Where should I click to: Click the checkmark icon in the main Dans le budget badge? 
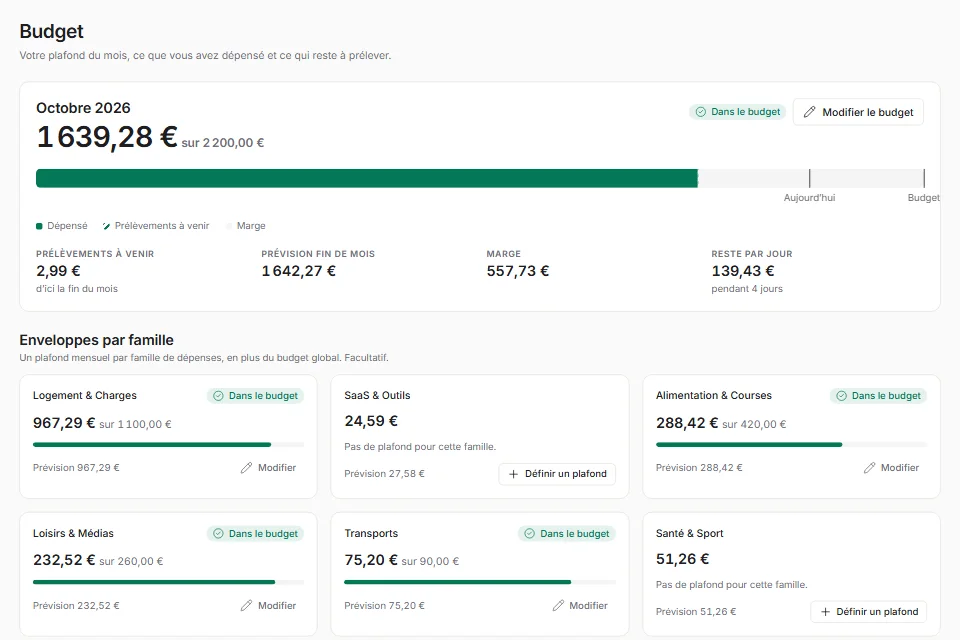(701, 112)
